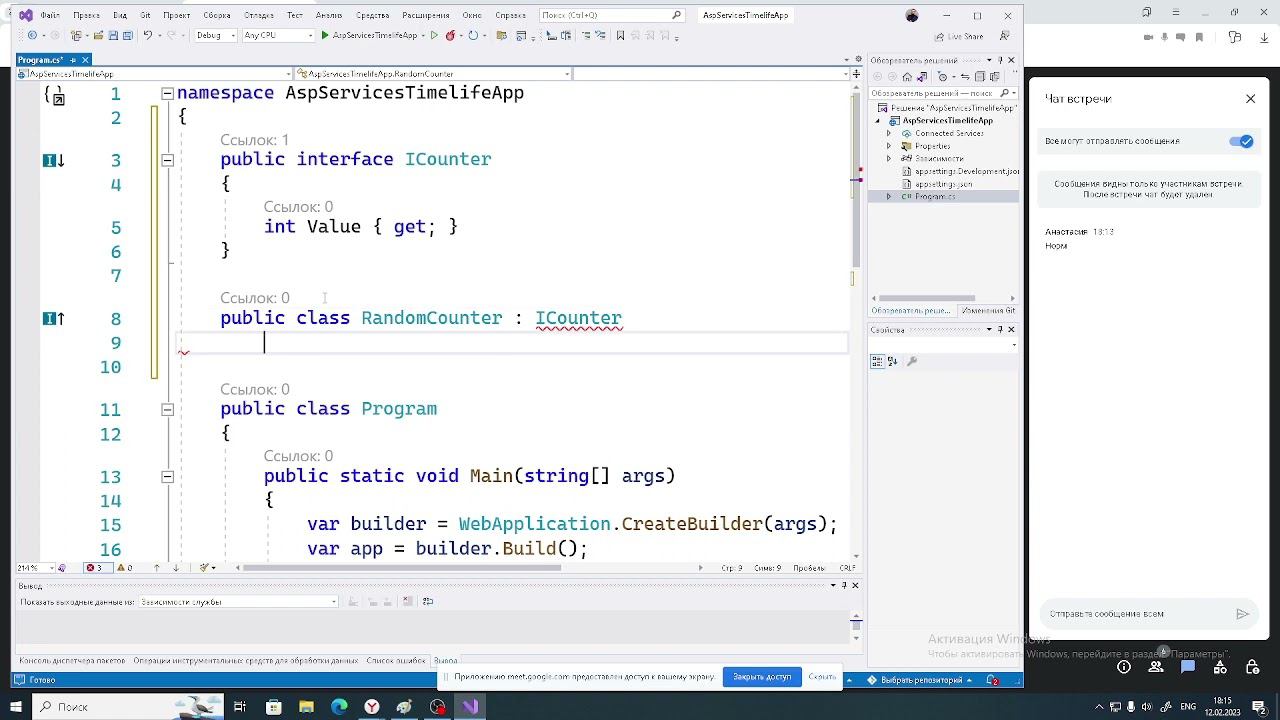Click the 'Закрыть доступ' button

(762, 677)
